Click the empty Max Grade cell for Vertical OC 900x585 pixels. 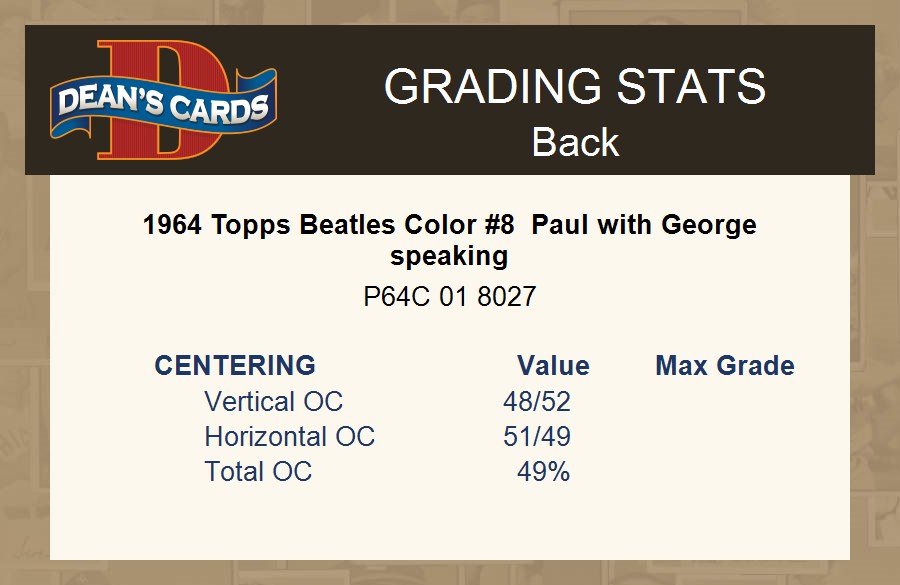click(x=725, y=402)
